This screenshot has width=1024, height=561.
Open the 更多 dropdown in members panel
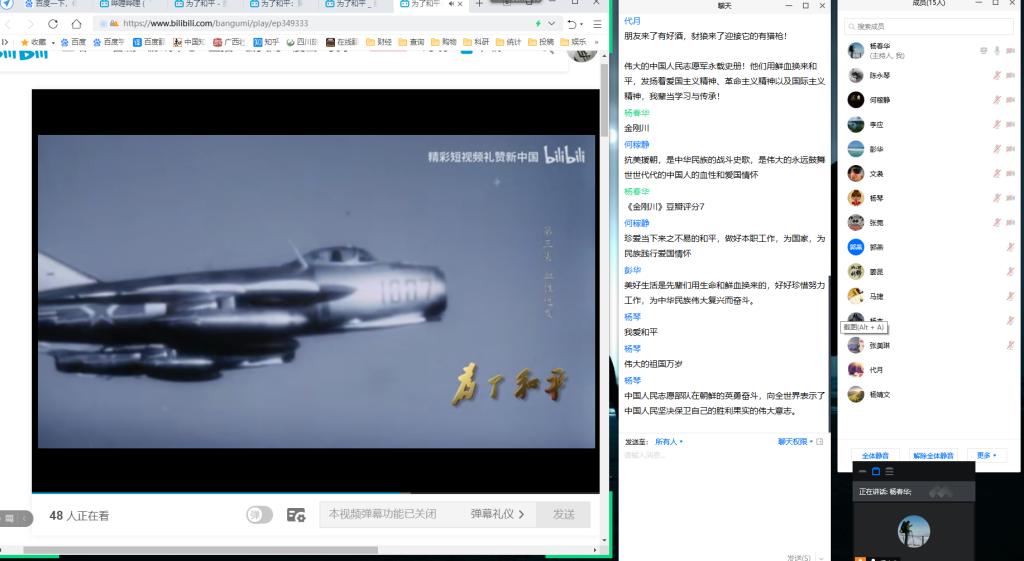tap(987, 455)
